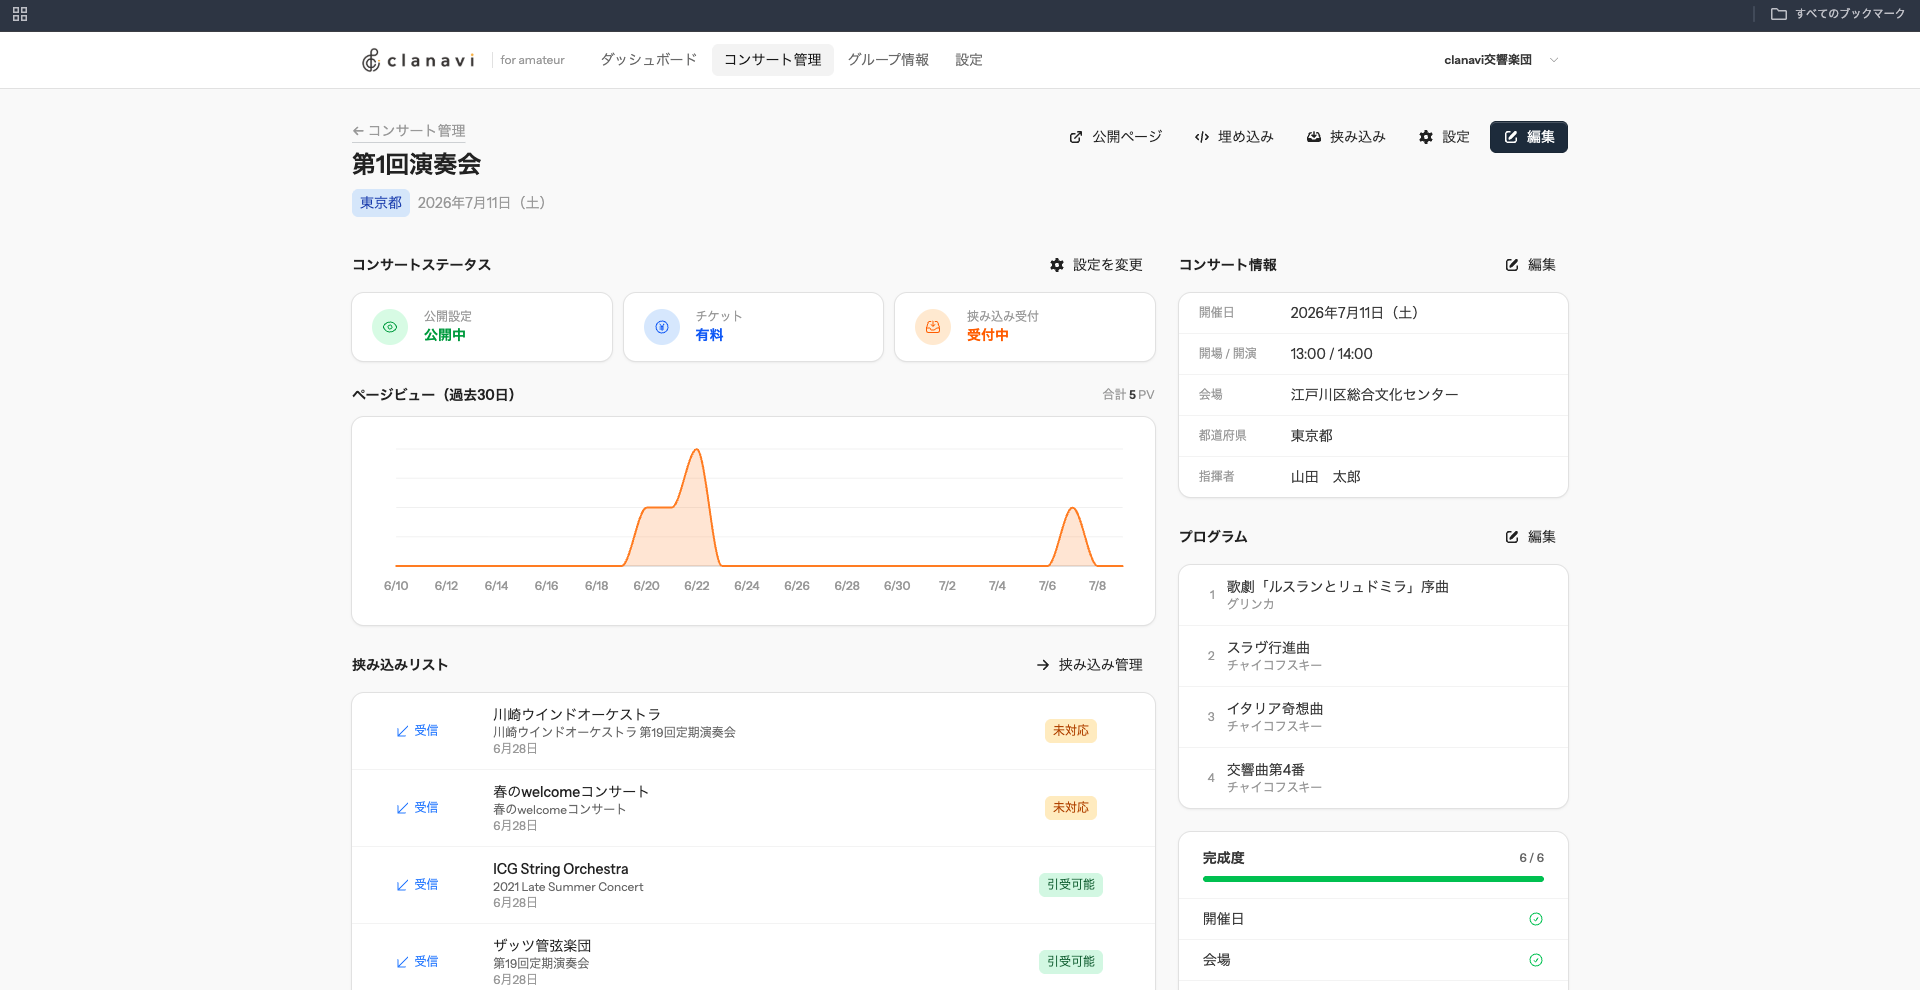Click the inbox icon in 挟み込み受付 card
Image resolution: width=1920 pixels, height=990 pixels.
(933, 327)
